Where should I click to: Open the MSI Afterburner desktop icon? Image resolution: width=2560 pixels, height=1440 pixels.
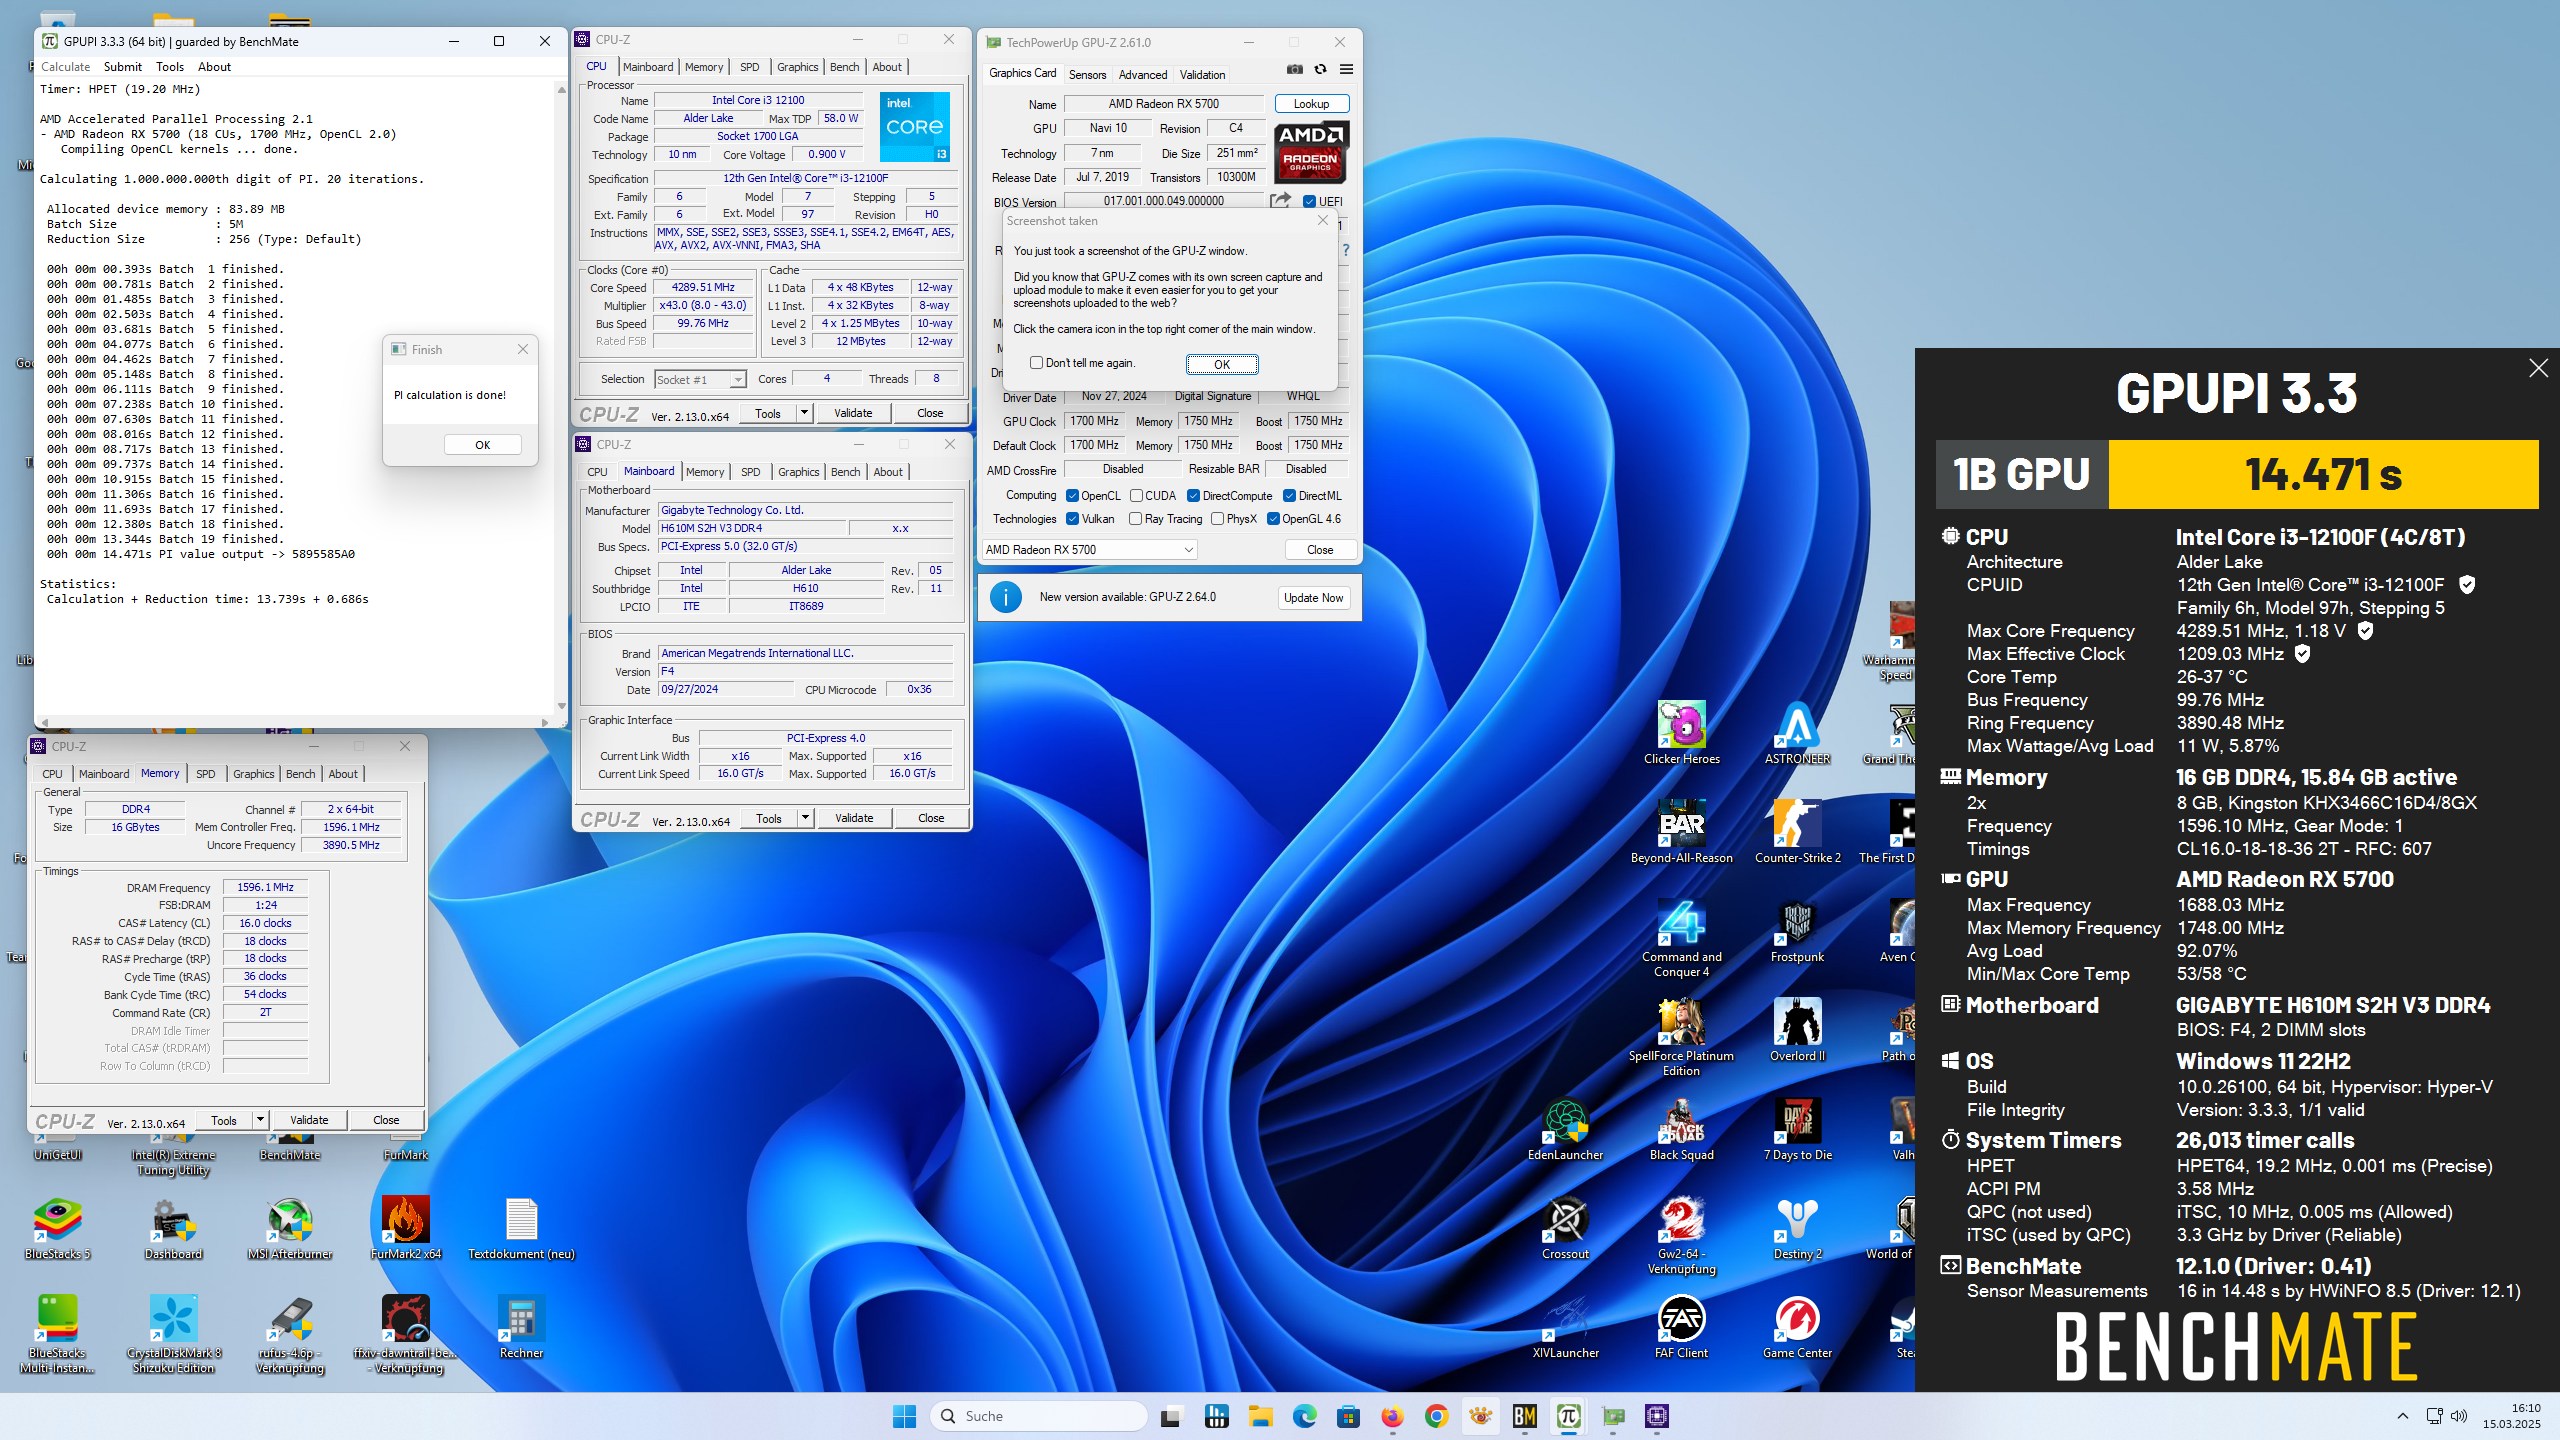click(x=289, y=1229)
